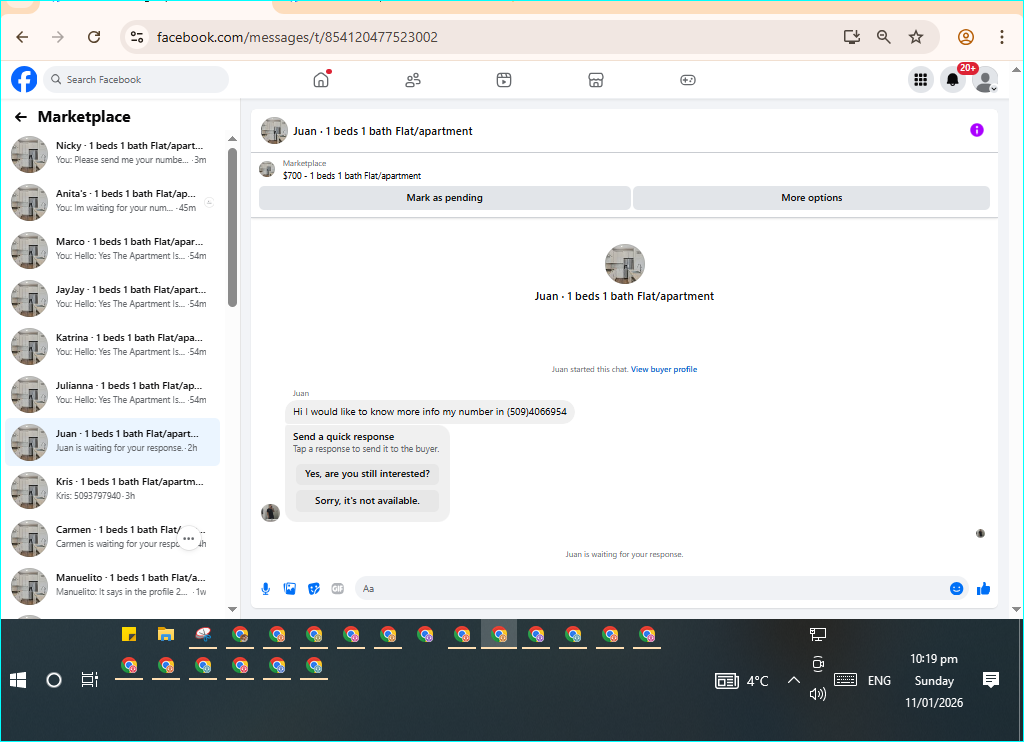Image resolution: width=1024 pixels, height=742 pixels.
Task: Open the Windows Start button
Action: (x=18, y=680)
